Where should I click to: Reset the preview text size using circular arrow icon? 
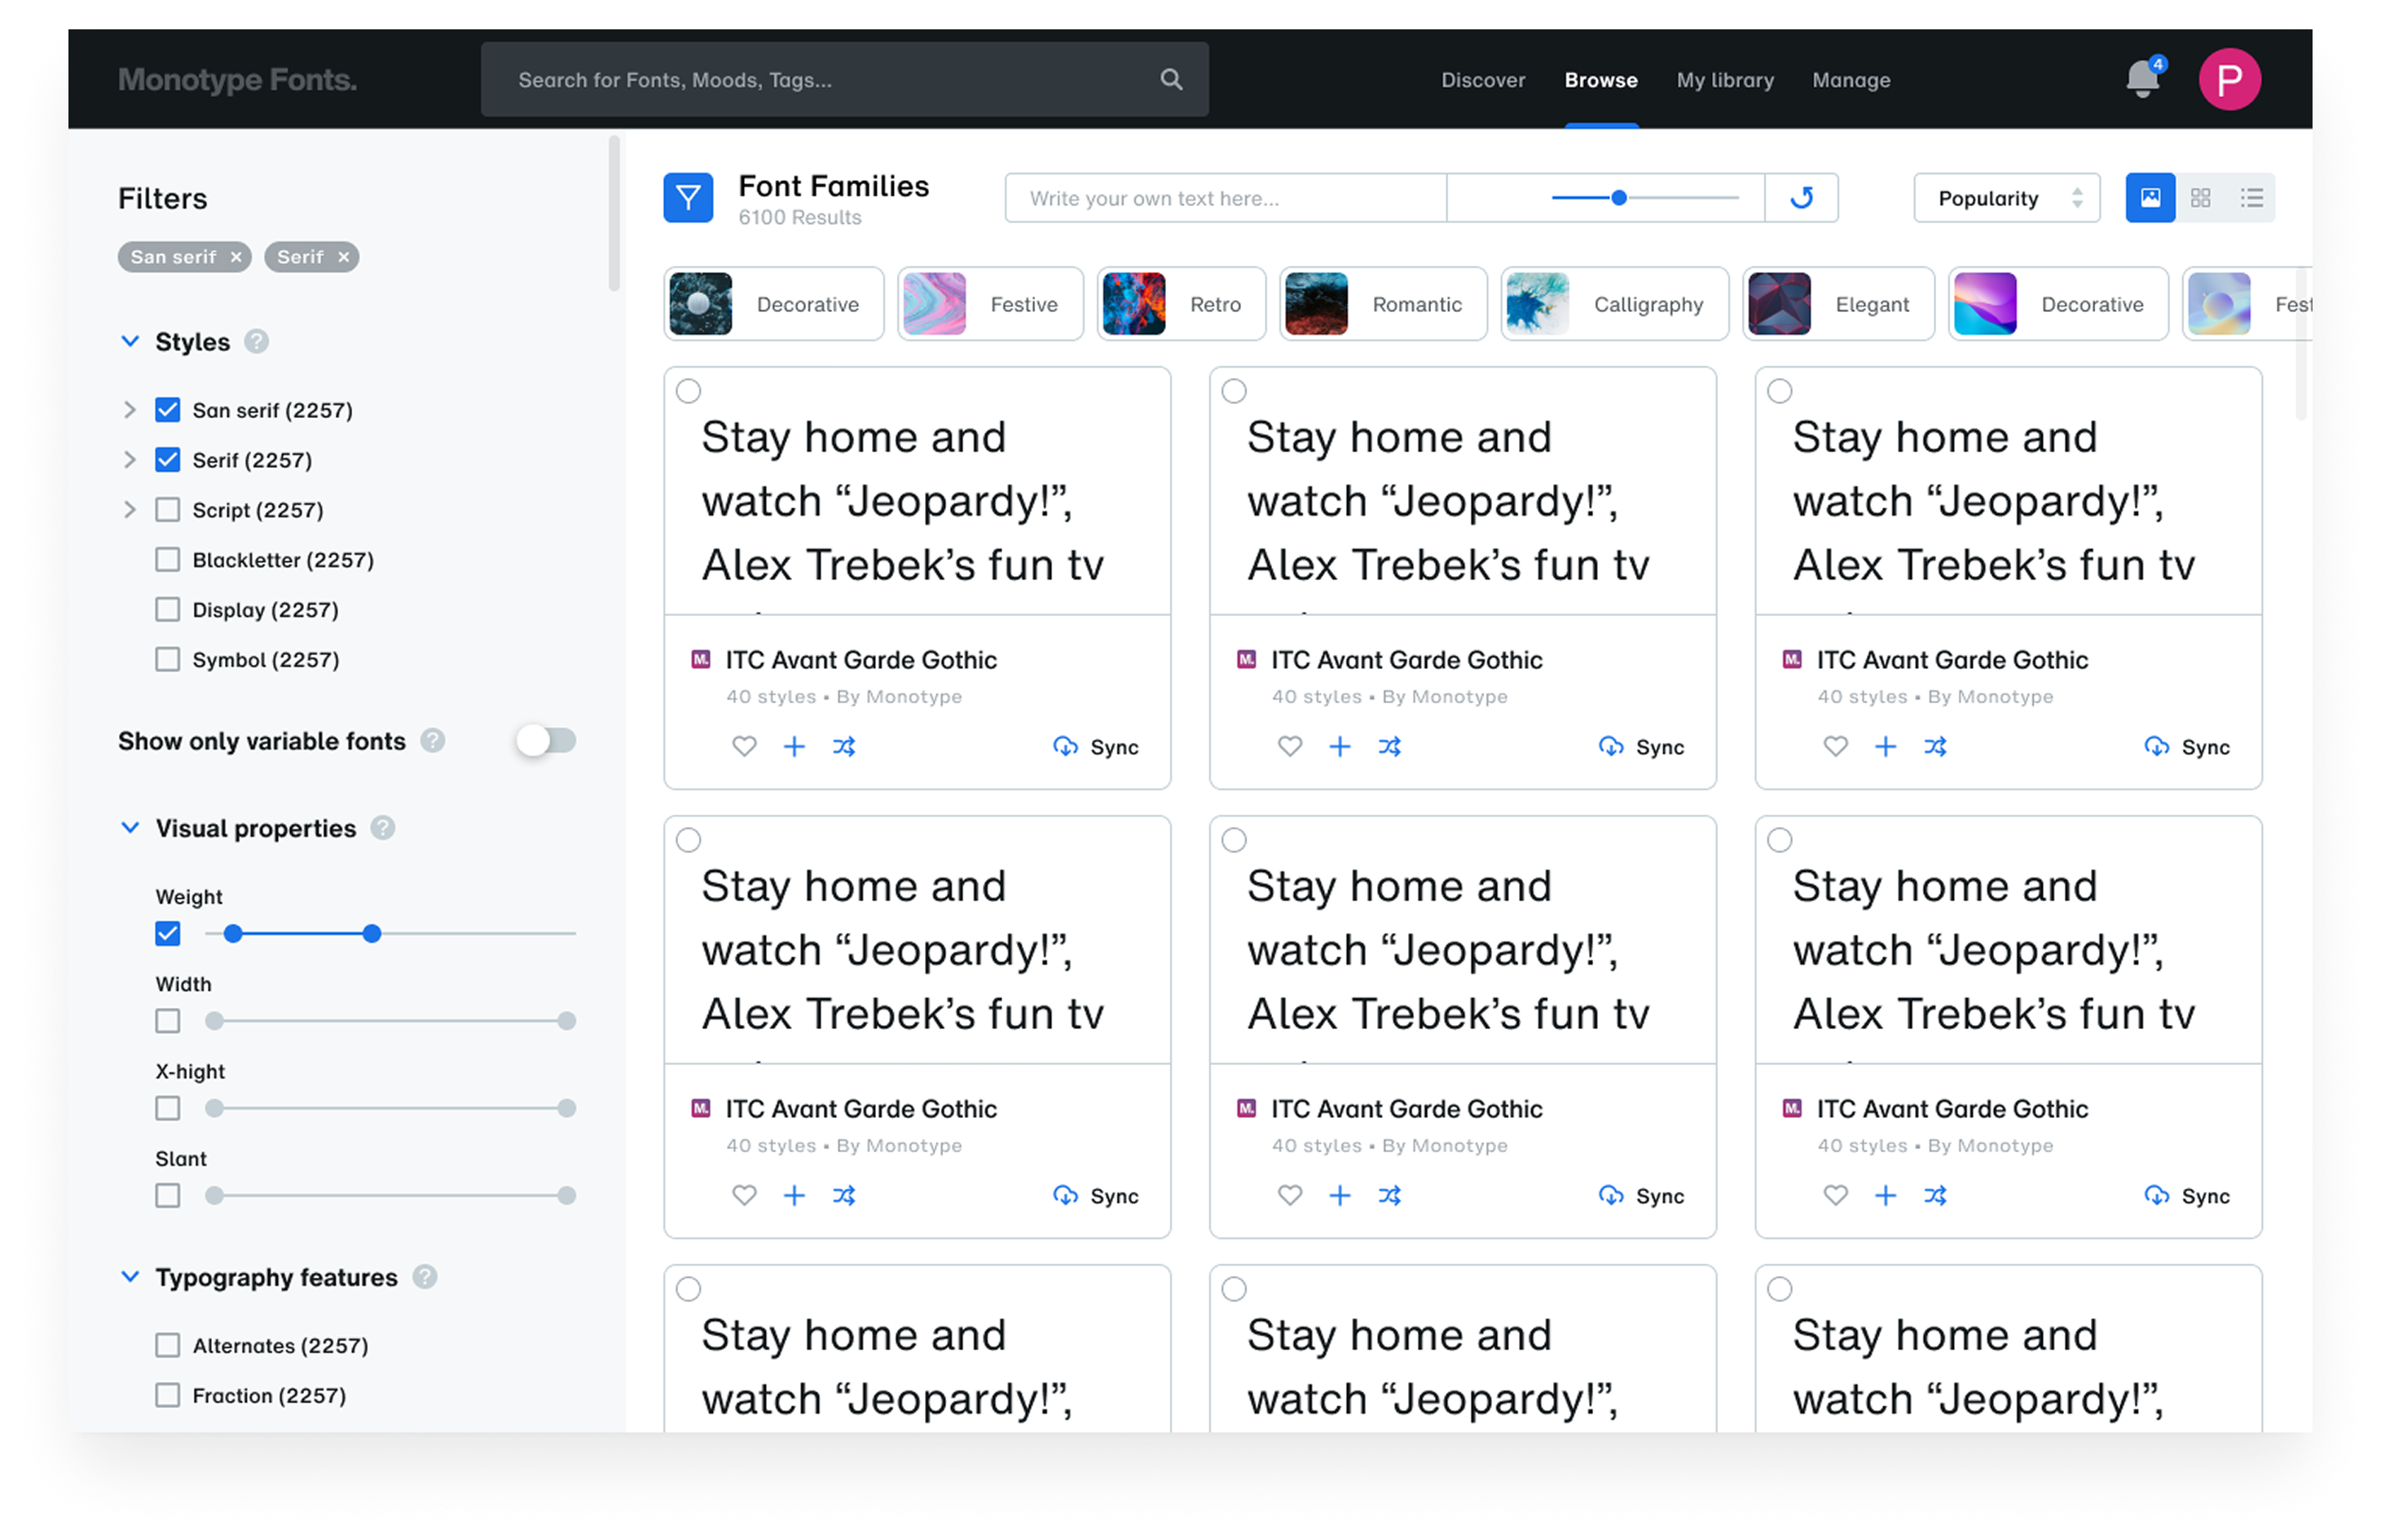point(1801,197)
